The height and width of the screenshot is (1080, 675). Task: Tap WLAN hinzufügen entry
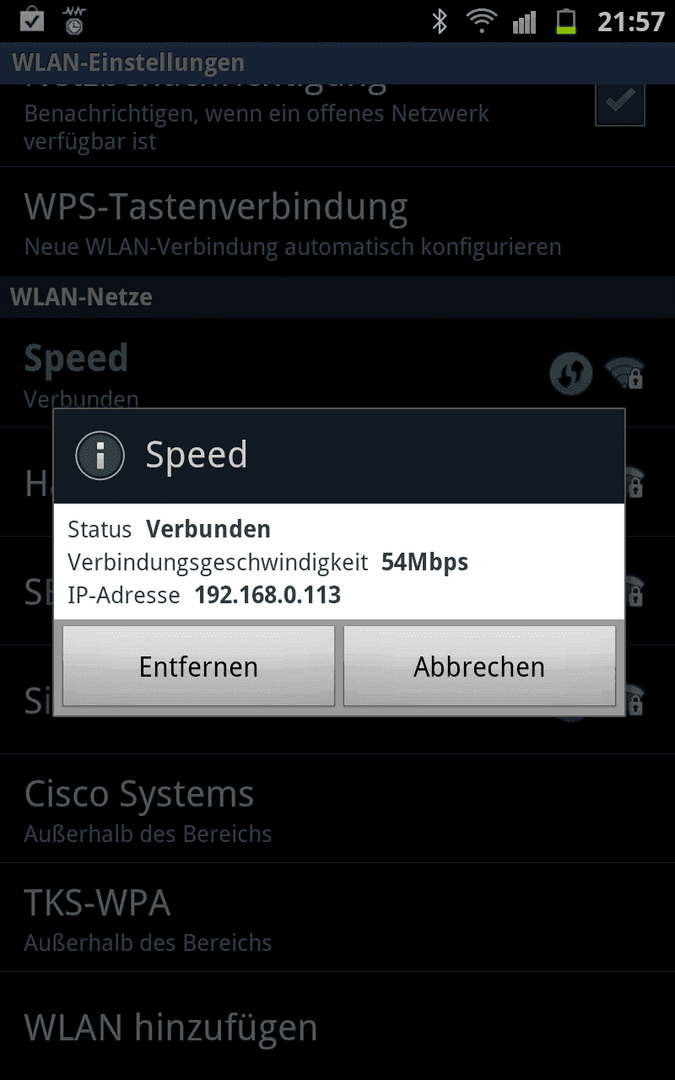(338, 1026)
